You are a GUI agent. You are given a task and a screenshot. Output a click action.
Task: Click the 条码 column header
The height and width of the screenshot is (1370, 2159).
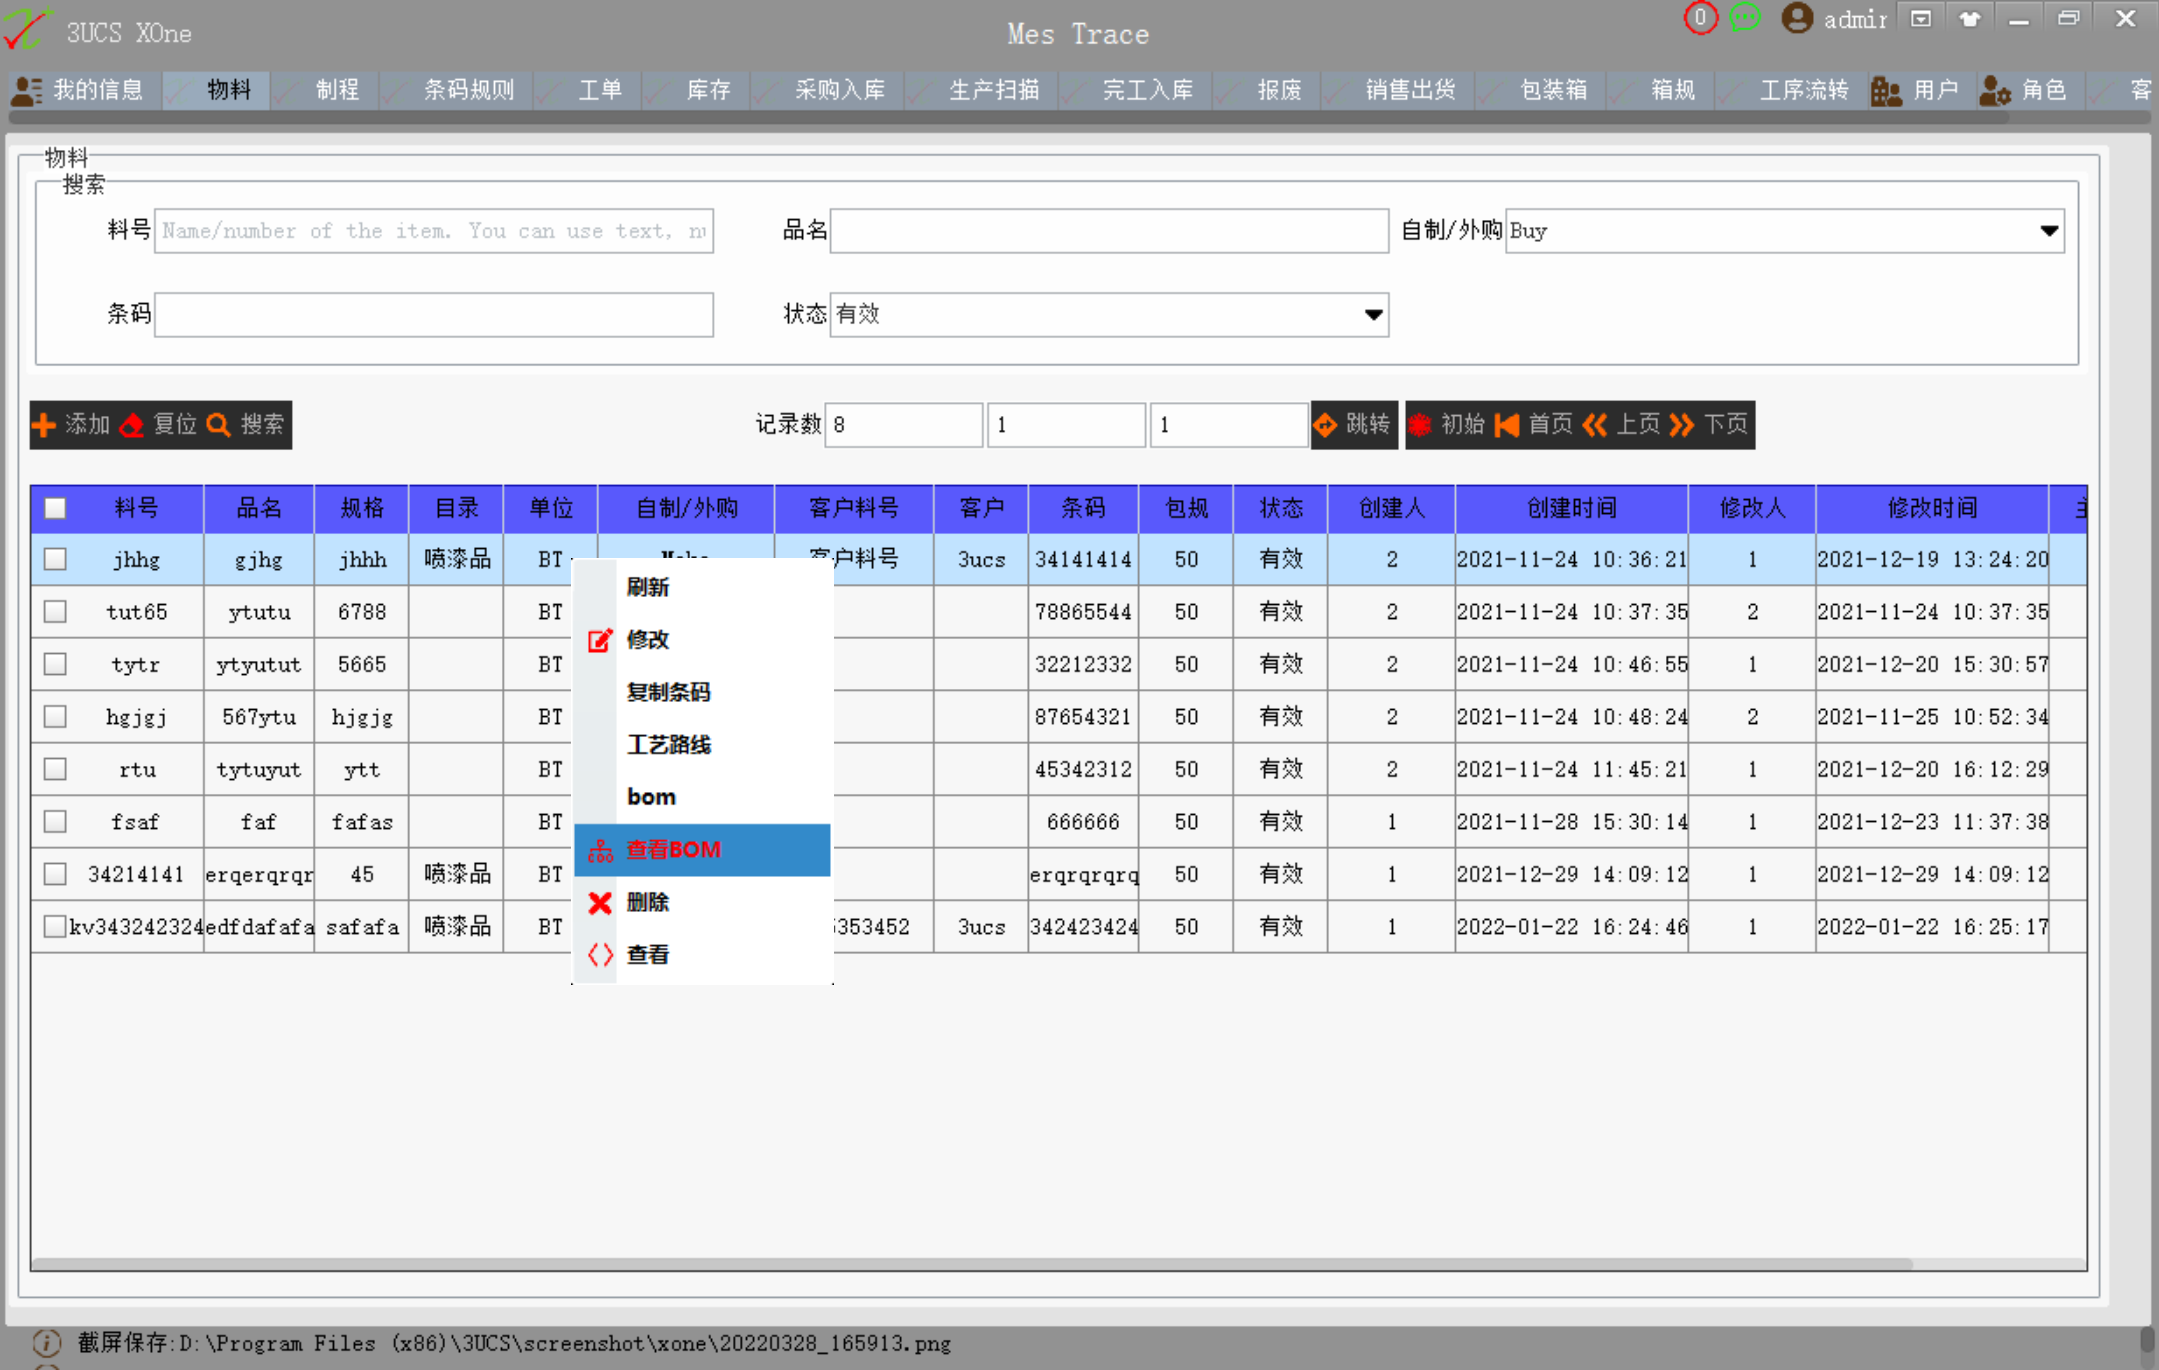[x=1083, y=508]
